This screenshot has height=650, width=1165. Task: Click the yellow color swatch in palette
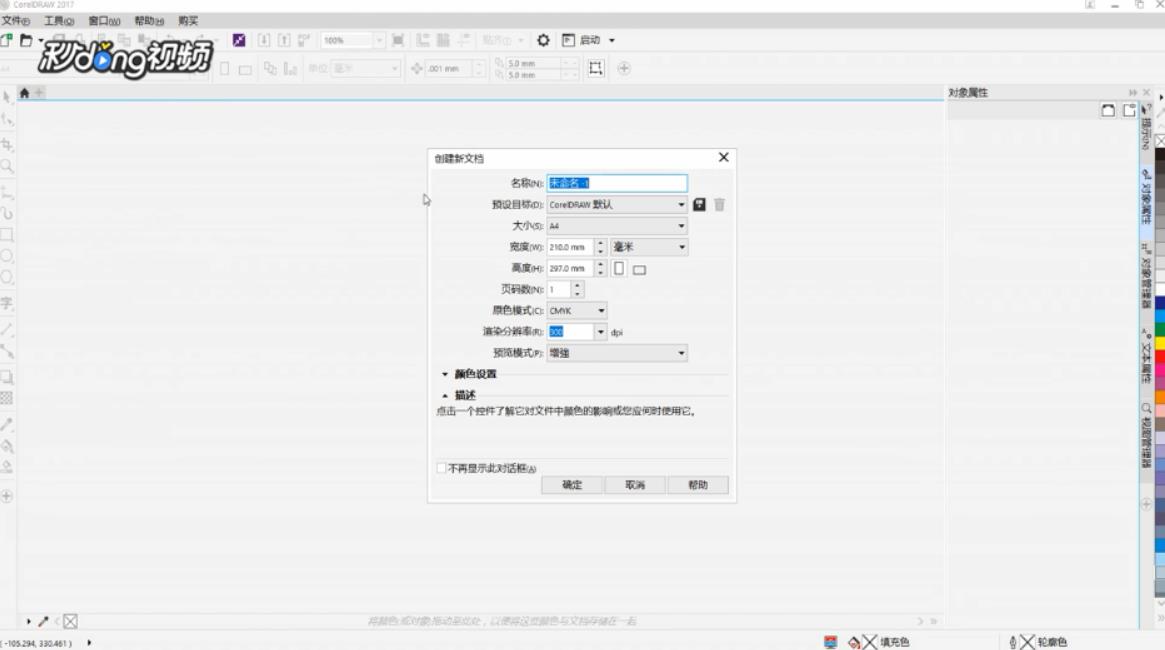click(x=1160, y=344)
